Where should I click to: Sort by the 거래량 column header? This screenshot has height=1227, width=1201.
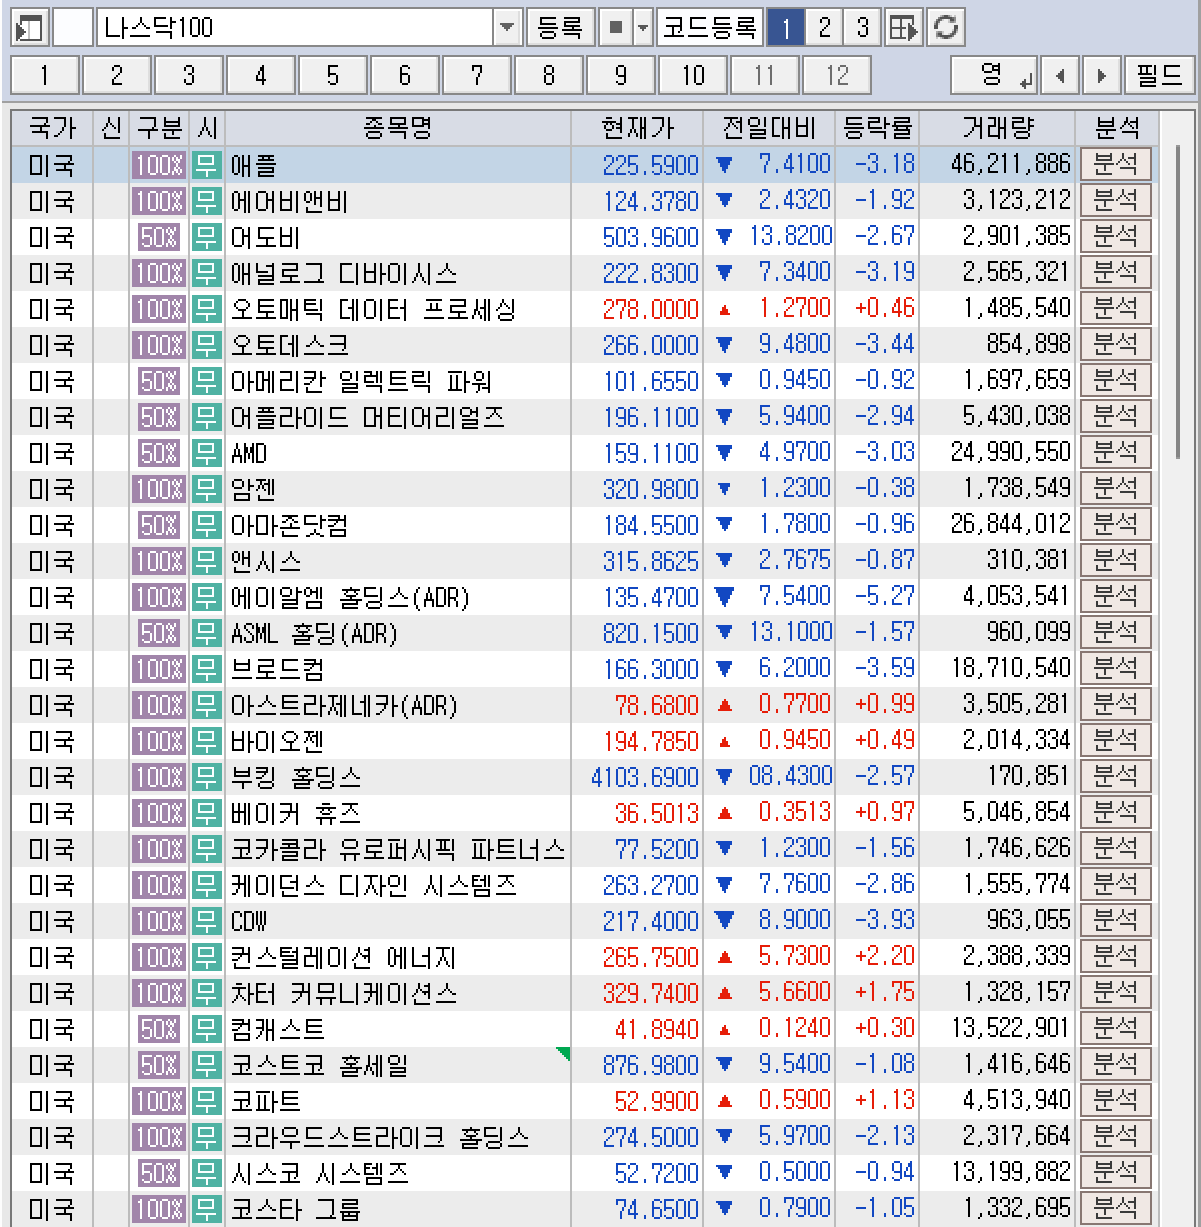tap(997, 128)
